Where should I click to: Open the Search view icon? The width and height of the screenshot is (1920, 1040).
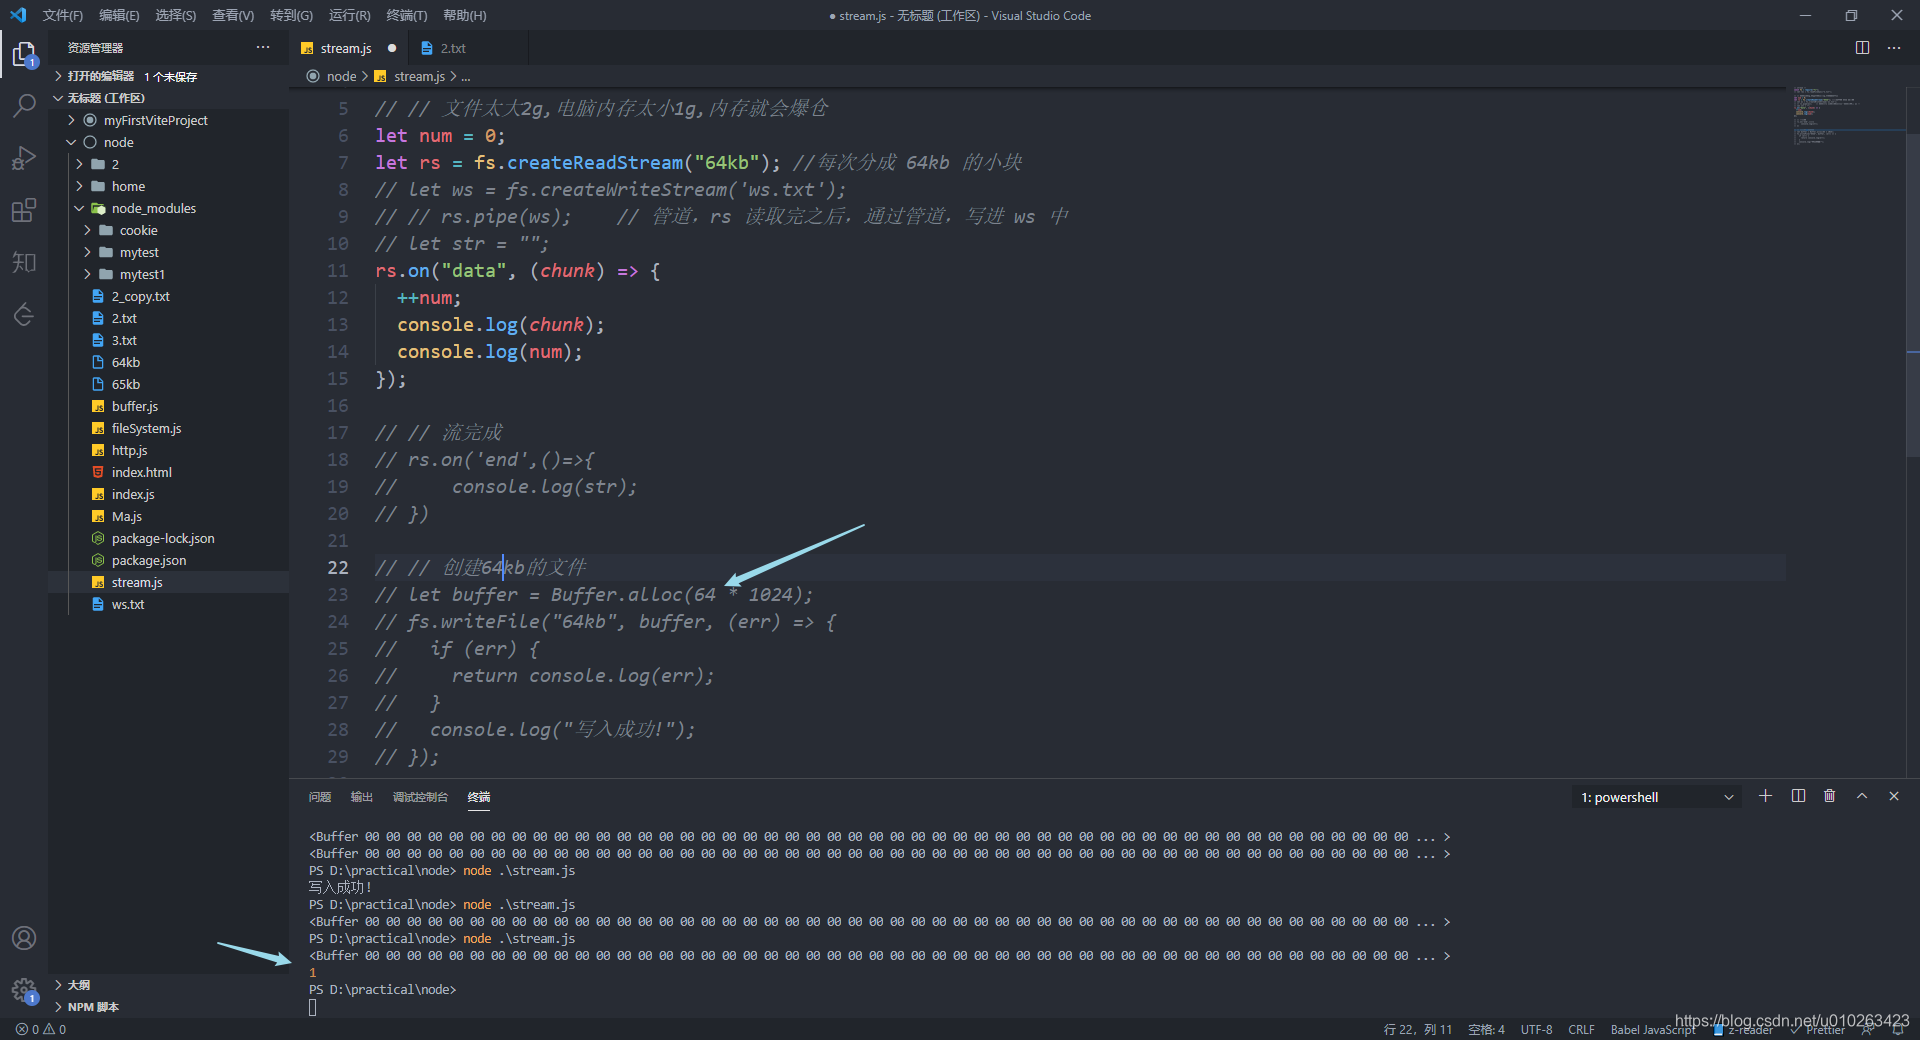click(x=24, y=105)
